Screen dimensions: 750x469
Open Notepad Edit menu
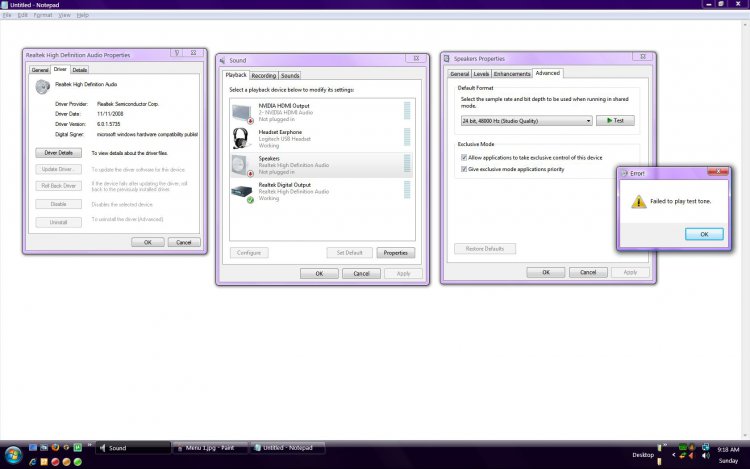(x=22, y=15)
